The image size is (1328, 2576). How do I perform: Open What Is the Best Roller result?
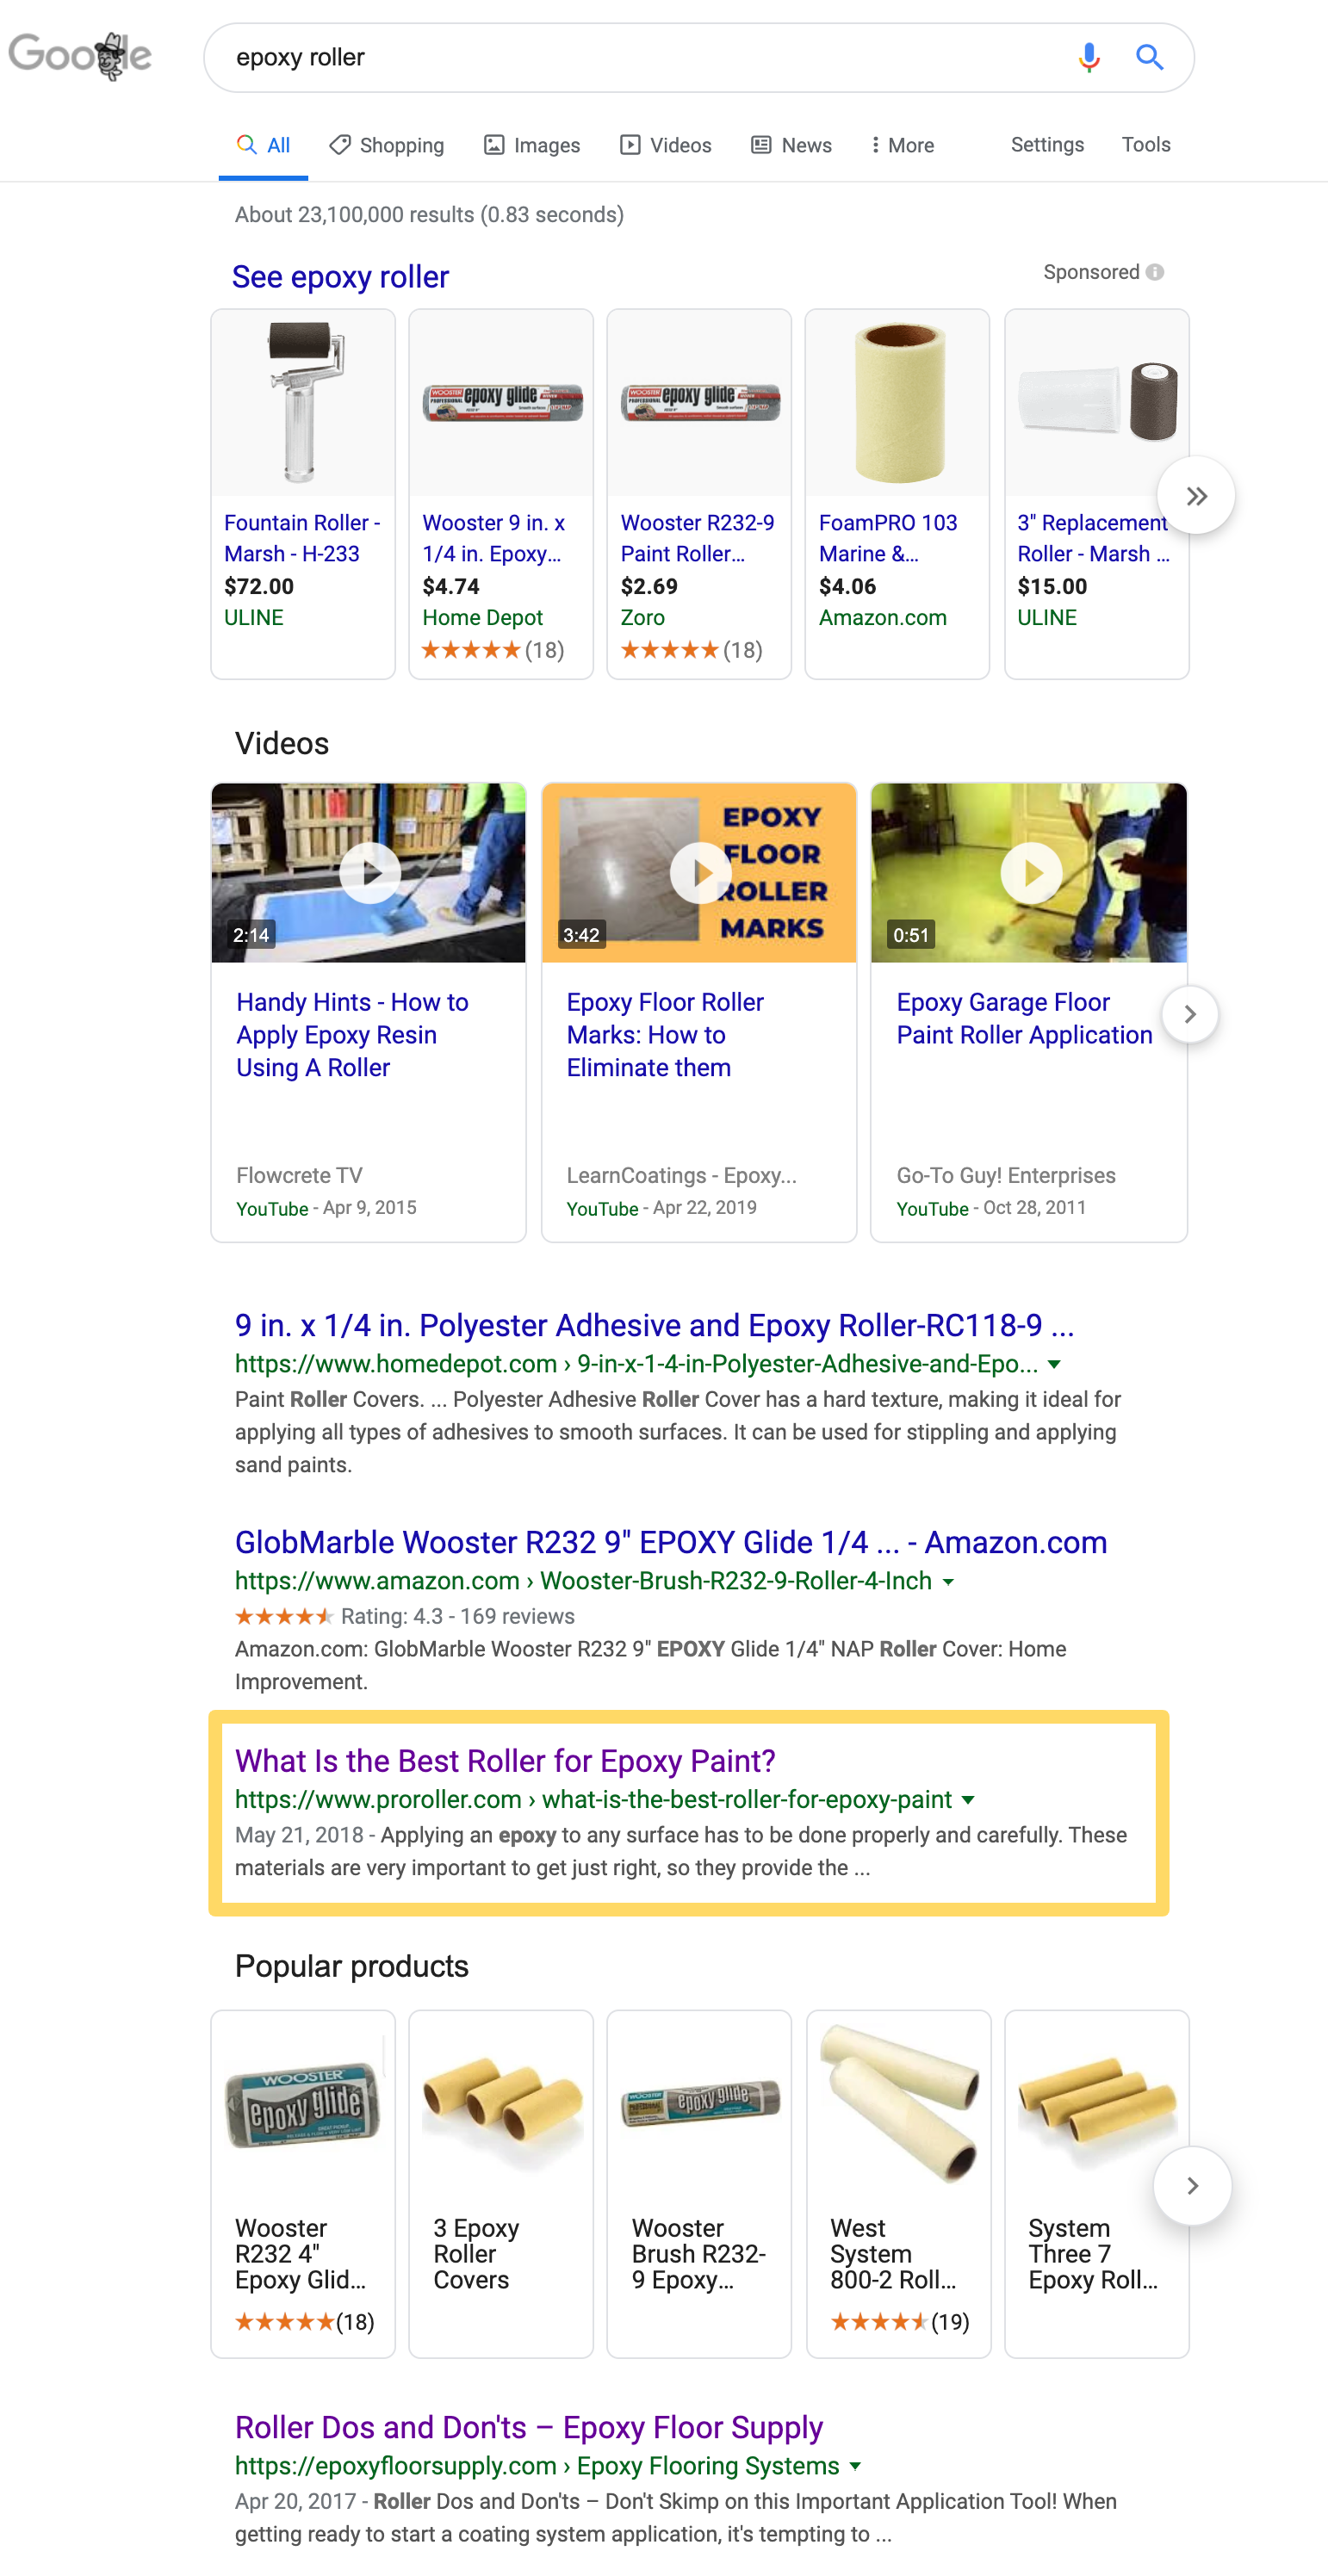[505, 1760]
